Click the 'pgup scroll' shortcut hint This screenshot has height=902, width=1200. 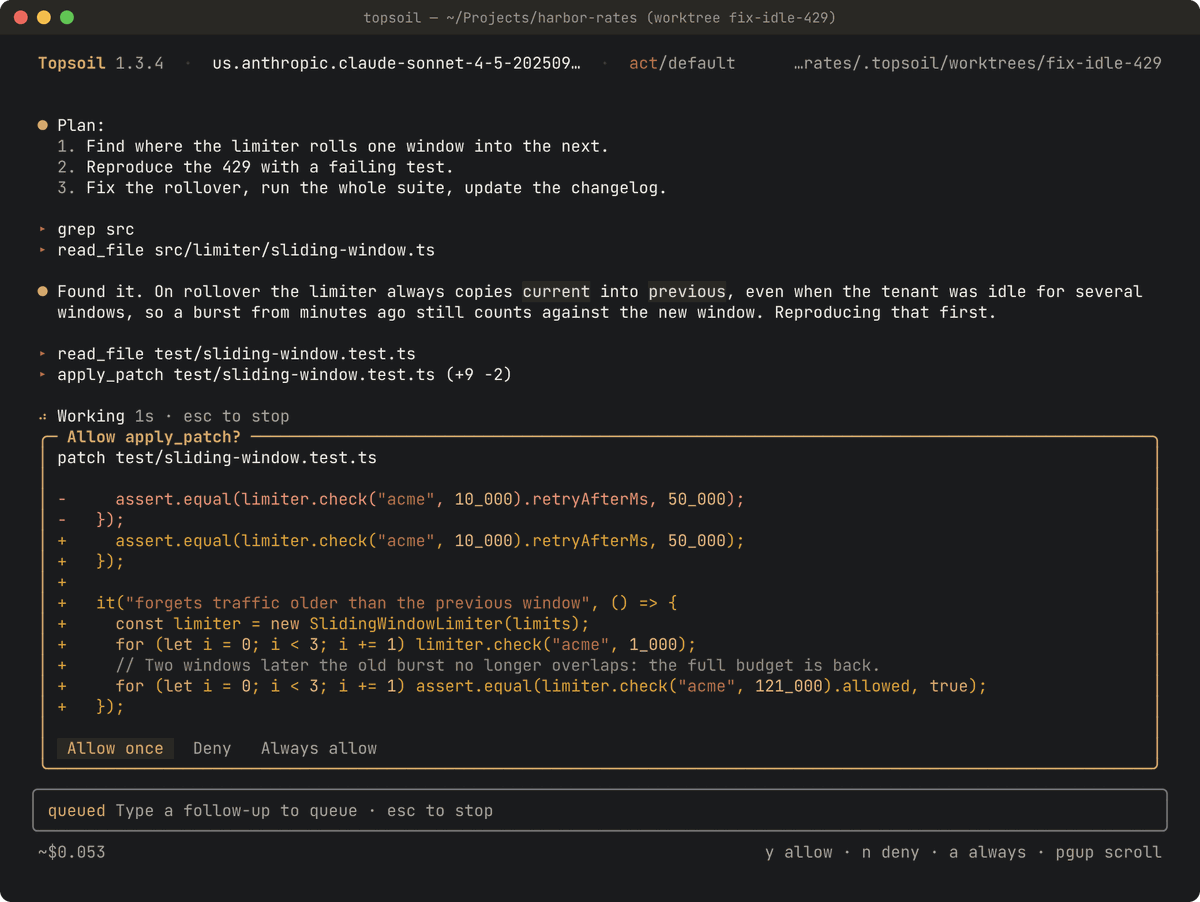coord(1108,852)
